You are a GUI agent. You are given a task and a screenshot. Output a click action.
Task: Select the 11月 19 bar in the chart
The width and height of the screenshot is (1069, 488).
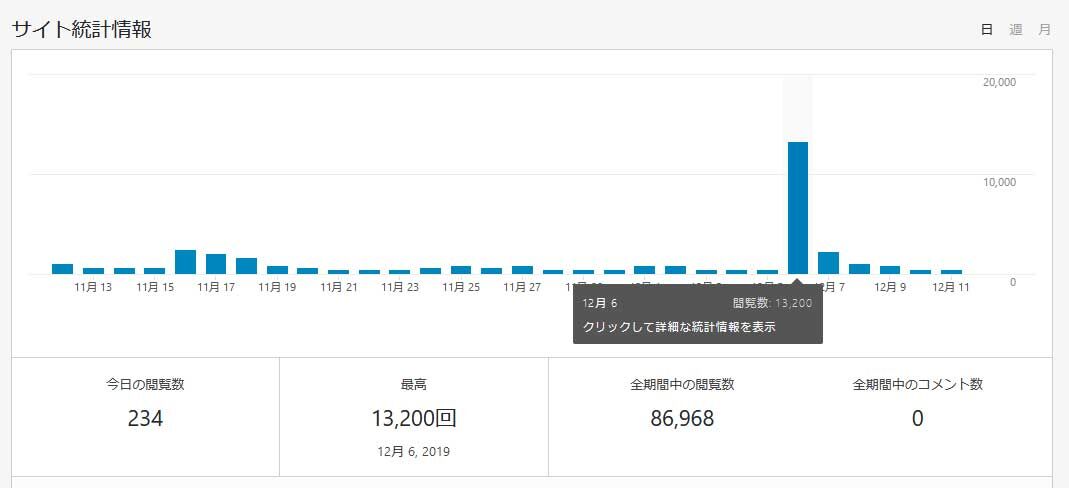point(277,270)
